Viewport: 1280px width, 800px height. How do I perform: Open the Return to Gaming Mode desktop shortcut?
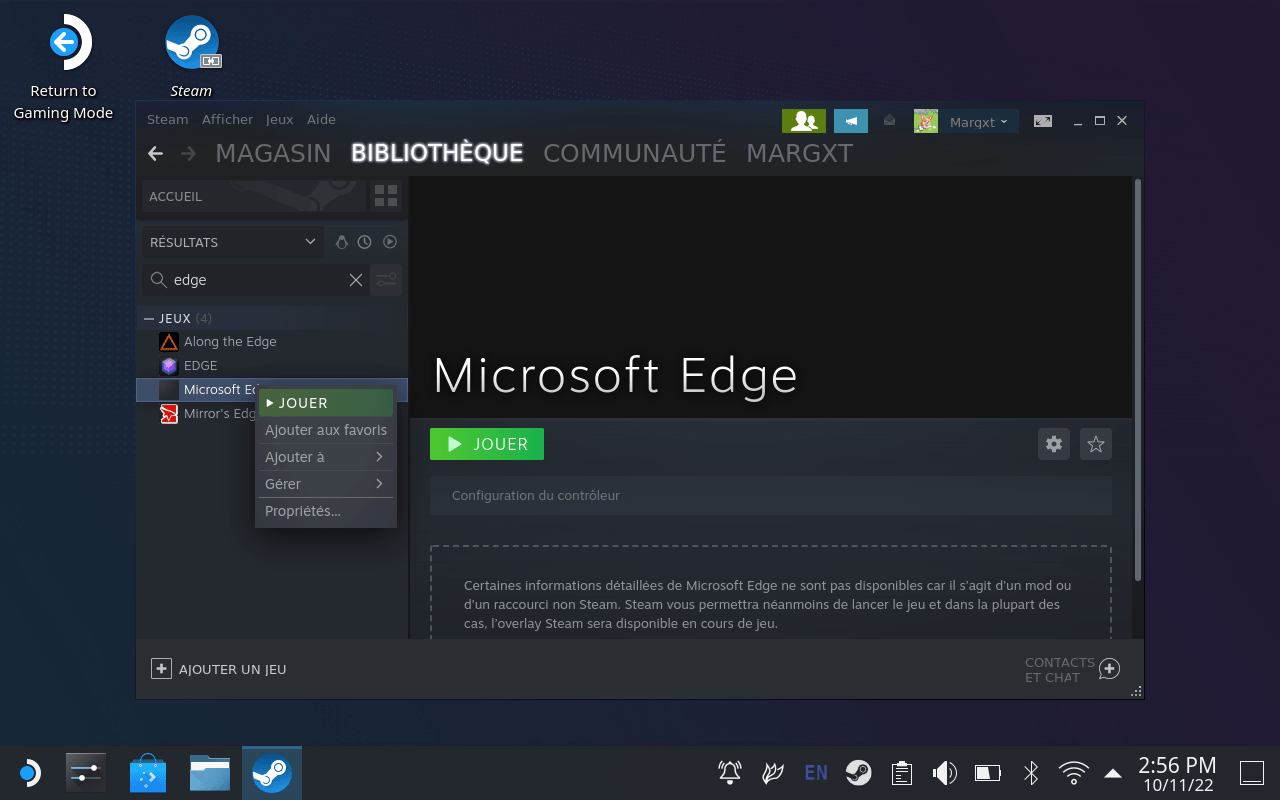coord(63,68)
